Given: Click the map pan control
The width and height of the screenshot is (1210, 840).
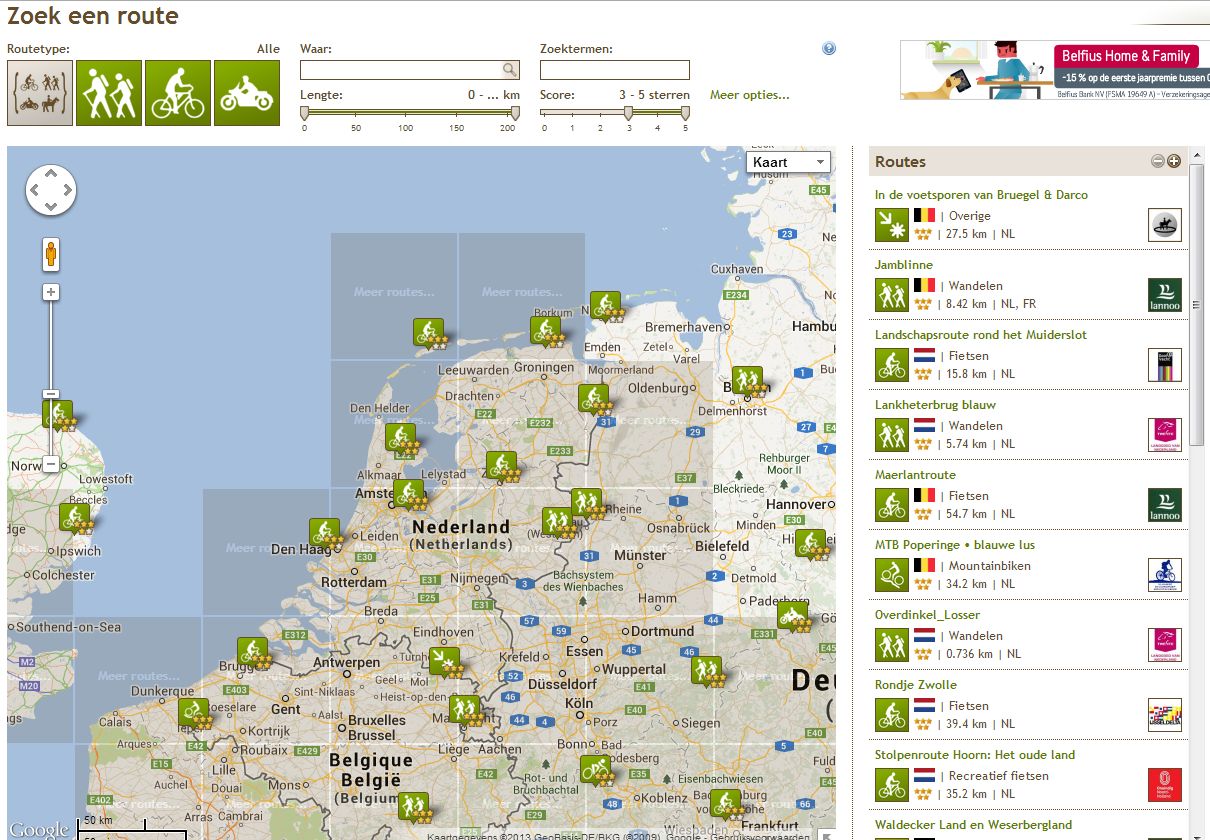Looking at the screenshot, I should tap(51, 190).
